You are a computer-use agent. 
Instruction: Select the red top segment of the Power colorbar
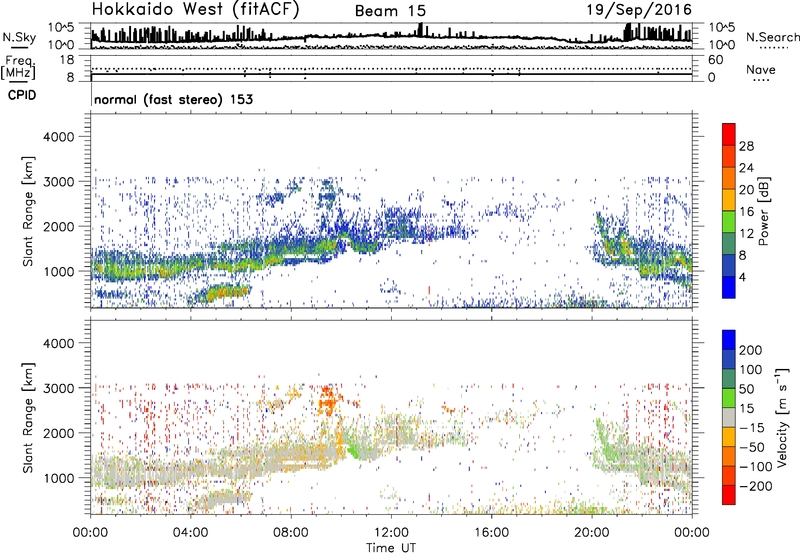click(729, 135)
